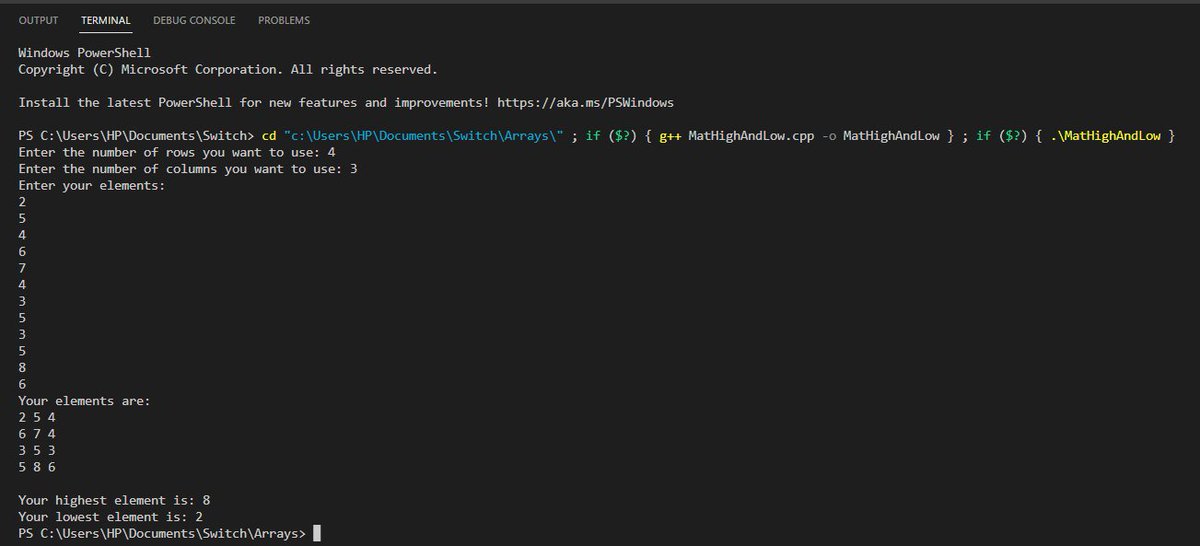1200x546 pixels.
Task: Click the entered value '8' in element list
Action: click(x=22, y=368)
